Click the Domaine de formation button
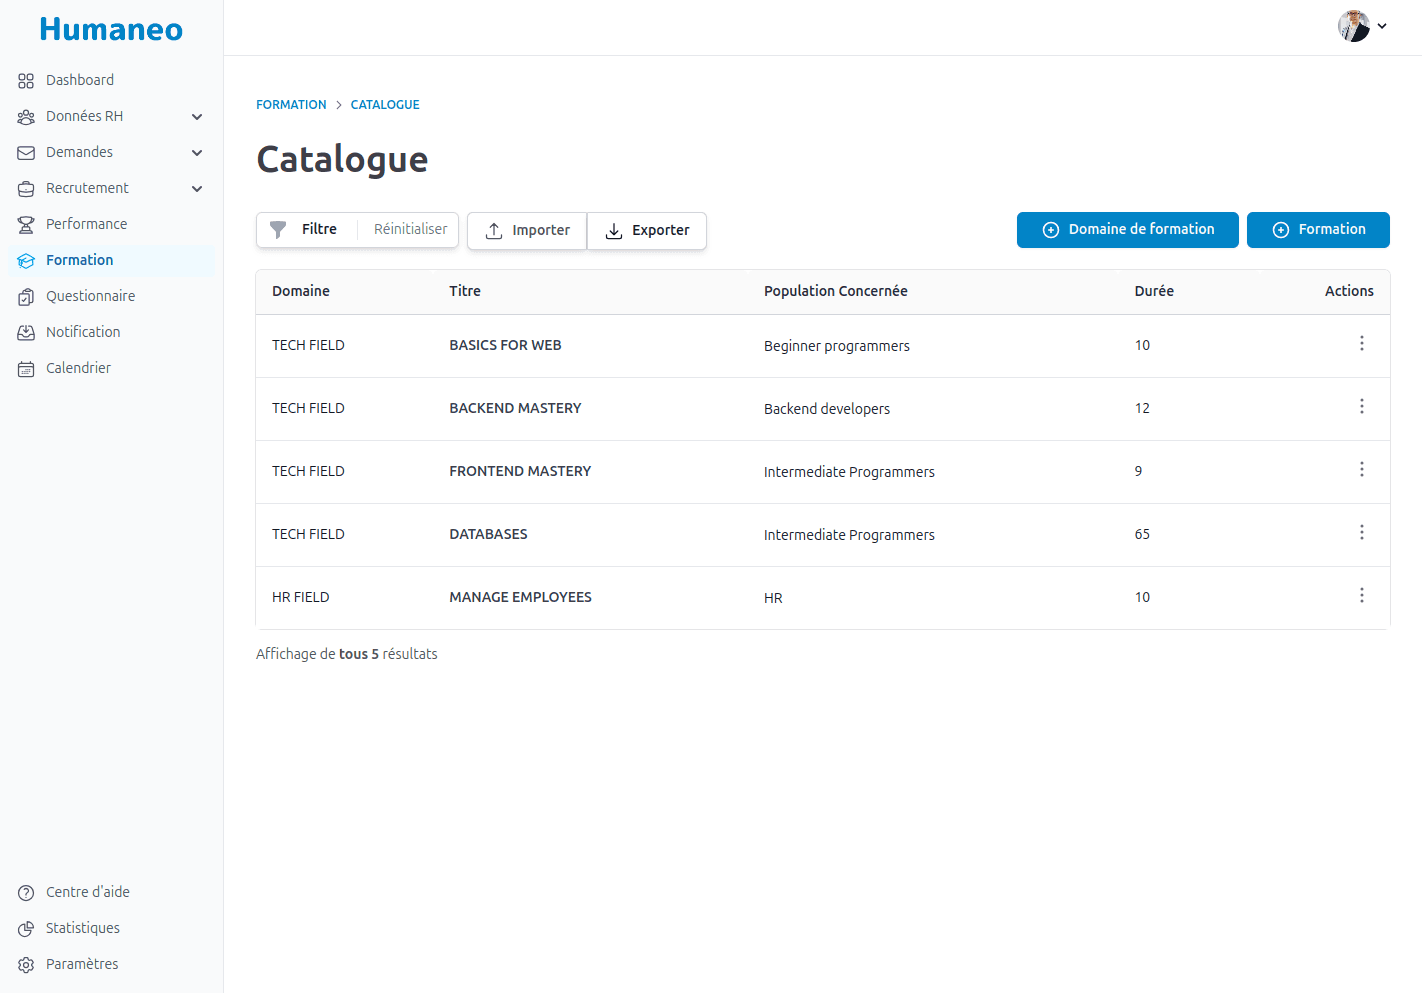This screenshot has height=993, width=1422. point(1127,229)
